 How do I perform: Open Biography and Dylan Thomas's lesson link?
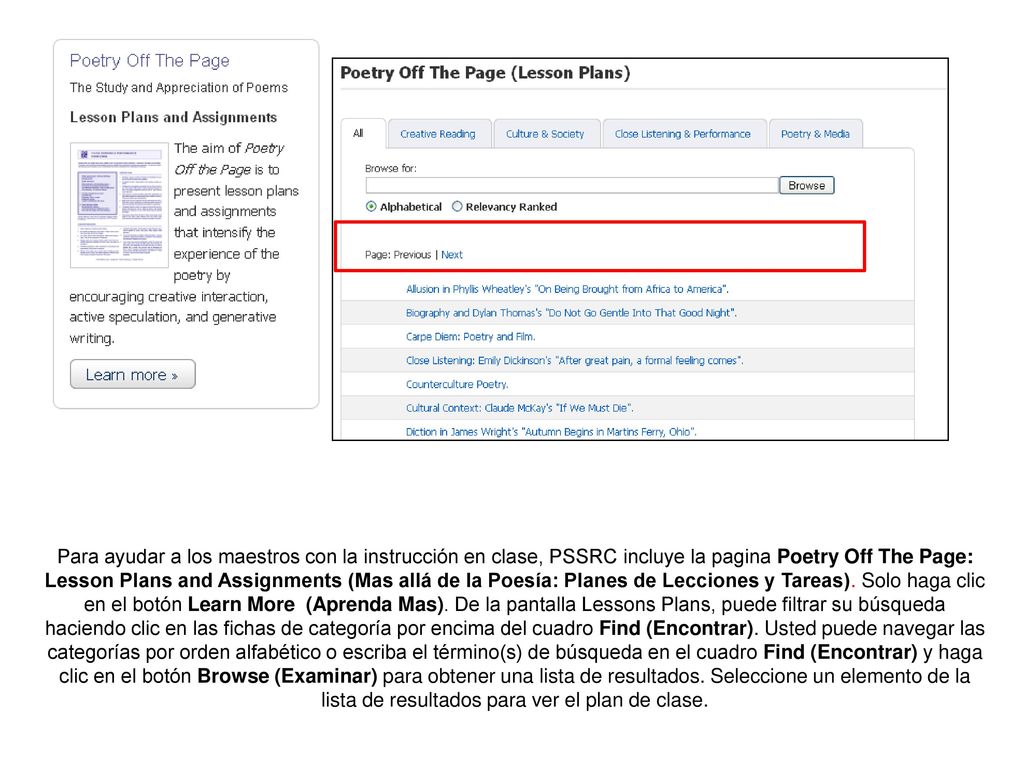(x=571, y=313)
